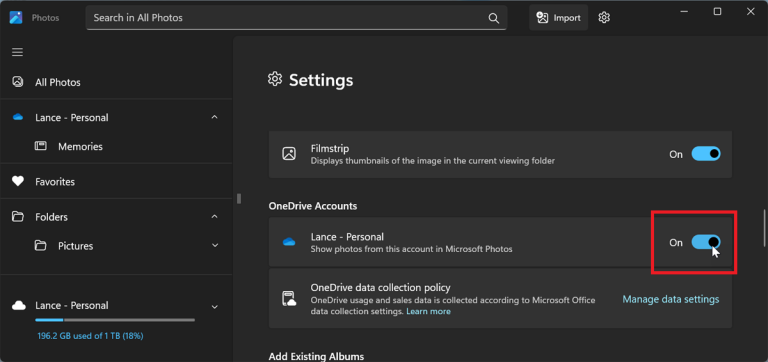Image resolution: width=768 pixels, height=362 pixels.
Task: Click the Filmstrip setting icon
Action: point(289,154)
